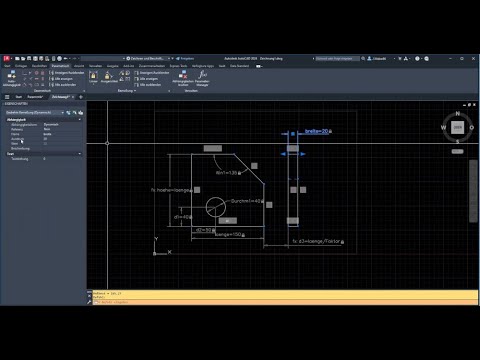Switch to the Einfügen ribbon tab
480x360 pixels.
coord(21,66)
